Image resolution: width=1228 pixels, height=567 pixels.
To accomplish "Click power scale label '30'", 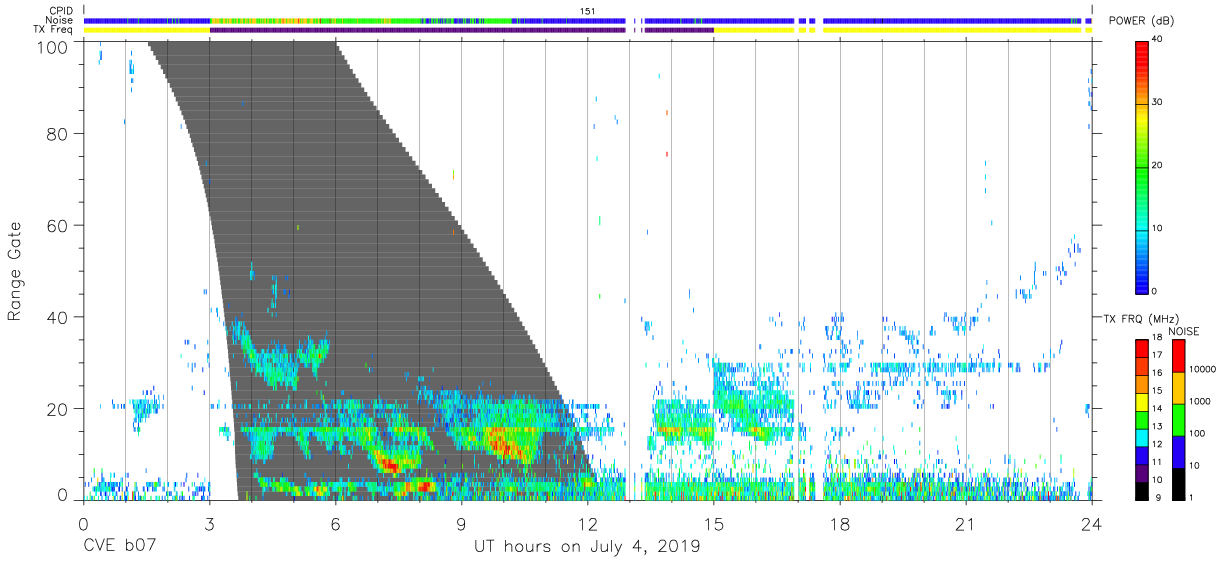I will click(1158, 103).
